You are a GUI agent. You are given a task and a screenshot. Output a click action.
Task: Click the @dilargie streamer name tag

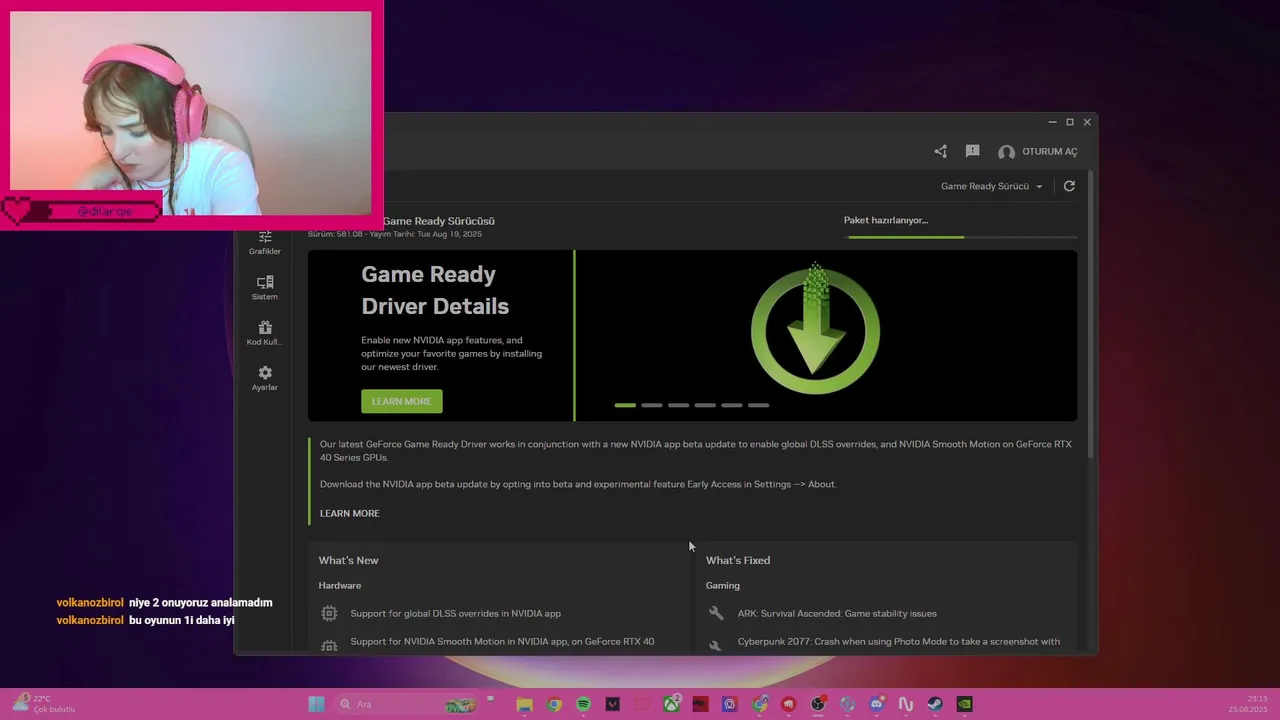[x=105, y=212]
